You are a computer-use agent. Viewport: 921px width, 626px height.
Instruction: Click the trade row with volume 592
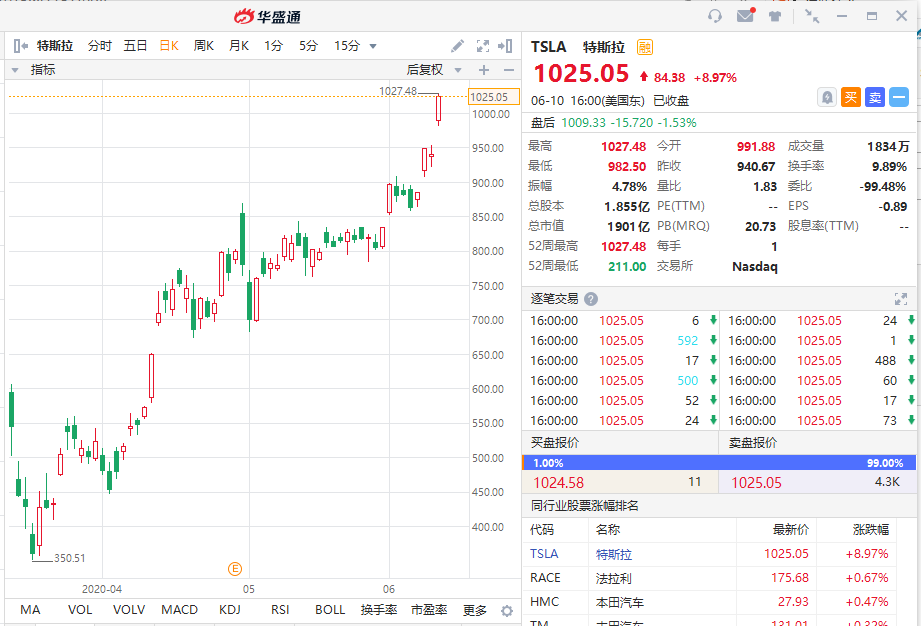(623, 341)
